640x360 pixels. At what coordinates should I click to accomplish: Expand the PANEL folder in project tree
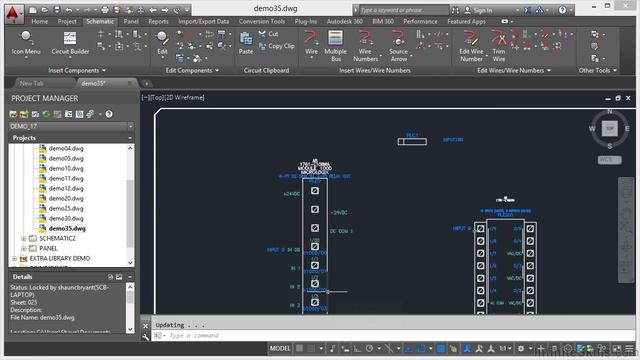(x=24, y=248)
